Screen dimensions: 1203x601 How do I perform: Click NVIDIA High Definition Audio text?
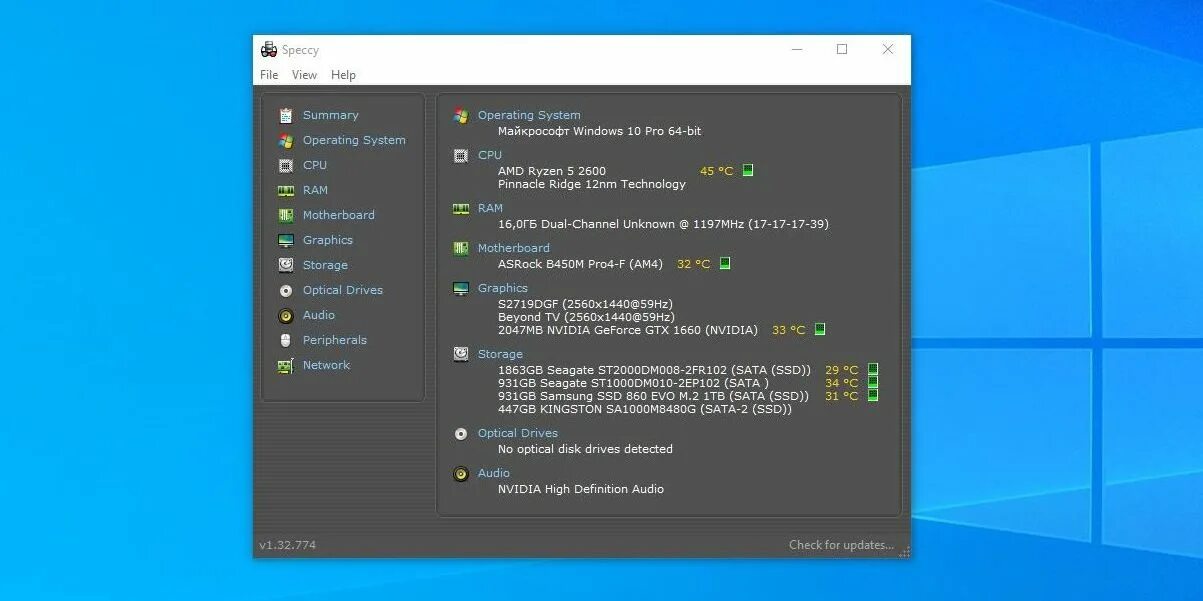(581, 489)
